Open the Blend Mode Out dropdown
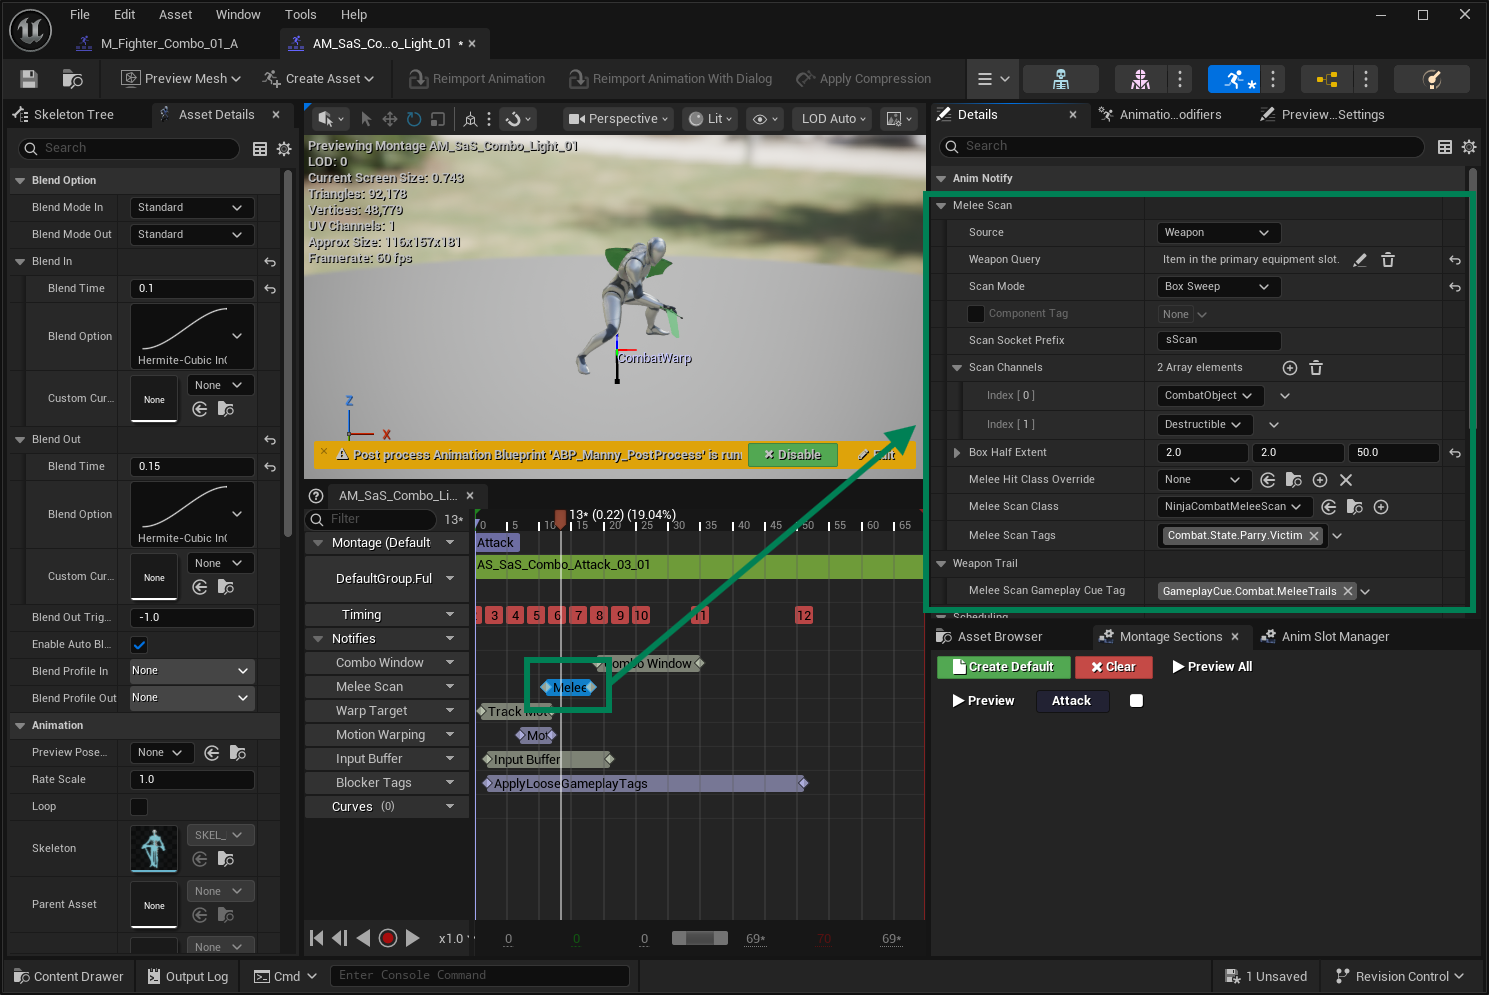The image size is (1489, 995). pos(192,235)
